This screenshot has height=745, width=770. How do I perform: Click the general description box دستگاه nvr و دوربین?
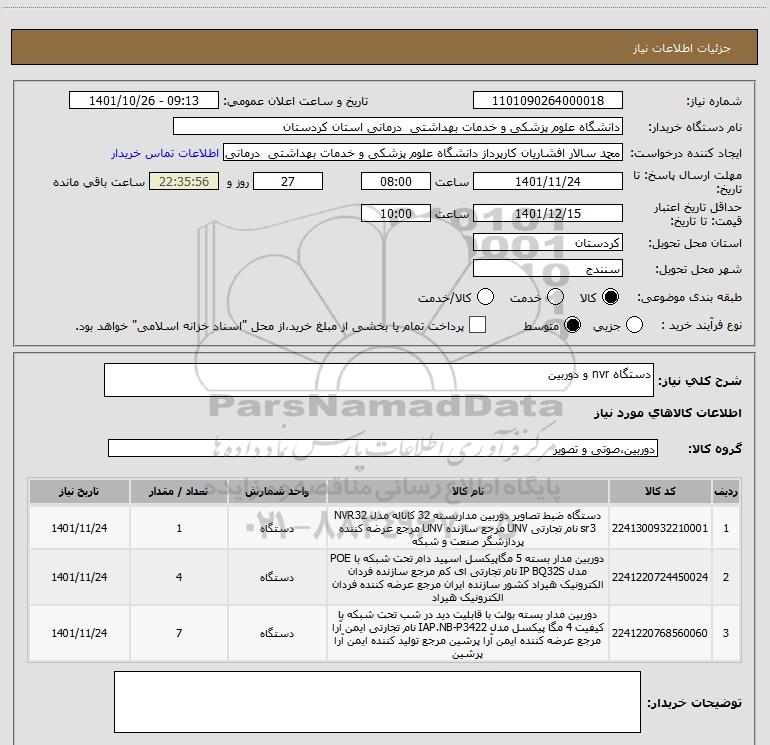pyautogui.click(x=379, y=380)
